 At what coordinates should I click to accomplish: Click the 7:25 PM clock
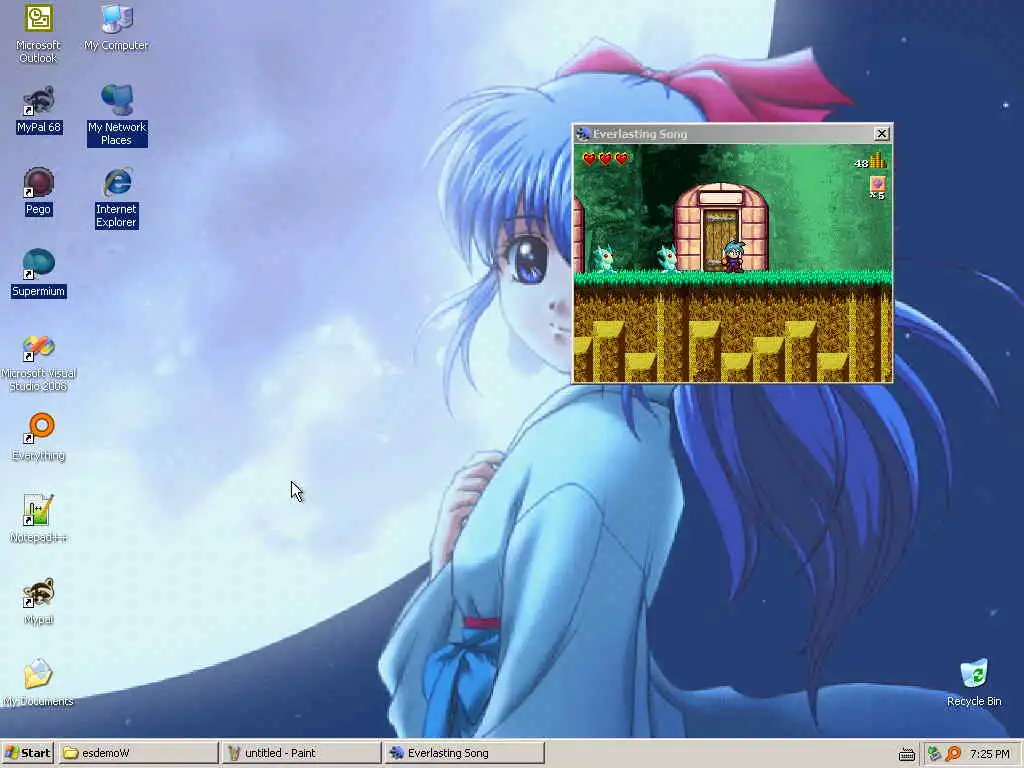click(989, 754)
